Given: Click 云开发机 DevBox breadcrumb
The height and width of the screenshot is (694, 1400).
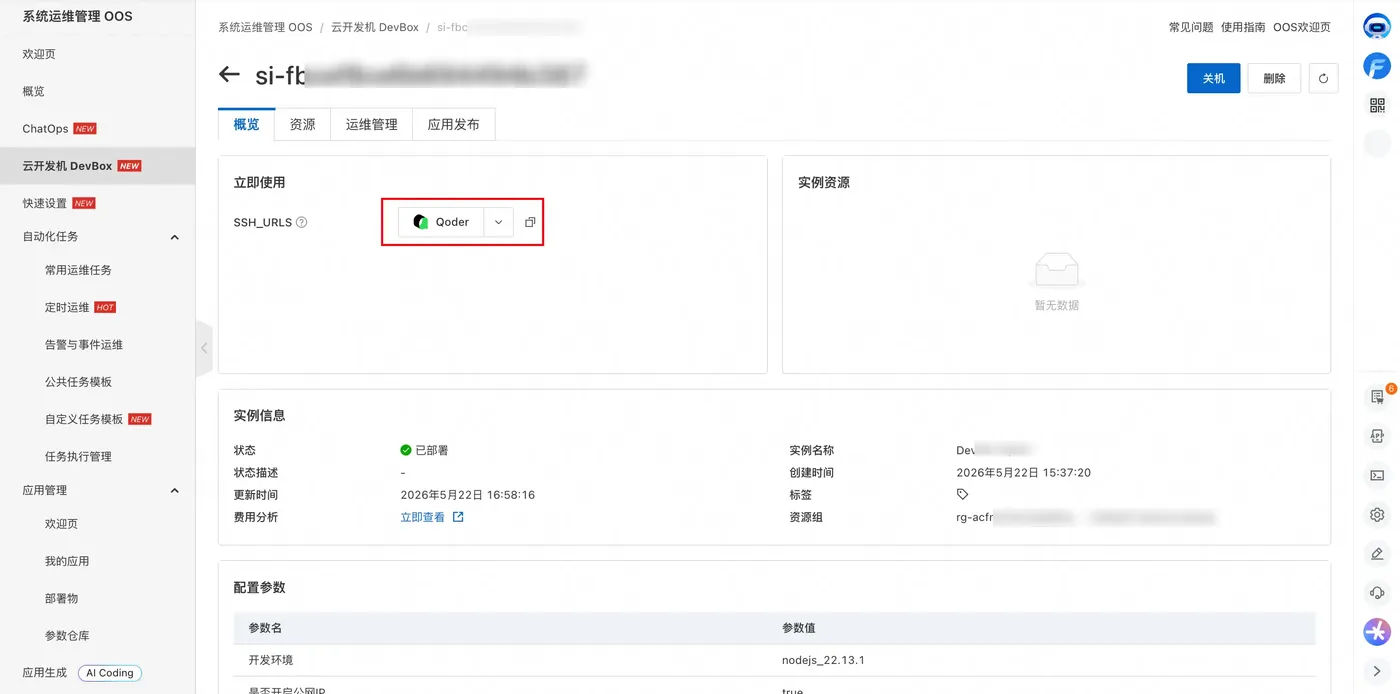Looking at the screenshot, I should click(375, 27).
